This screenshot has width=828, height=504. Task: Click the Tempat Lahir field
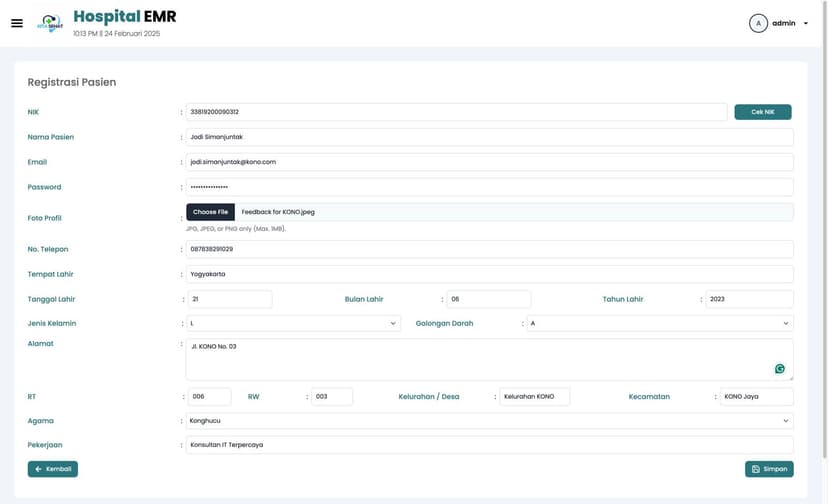pyautogui.click(x=489, y=274)
